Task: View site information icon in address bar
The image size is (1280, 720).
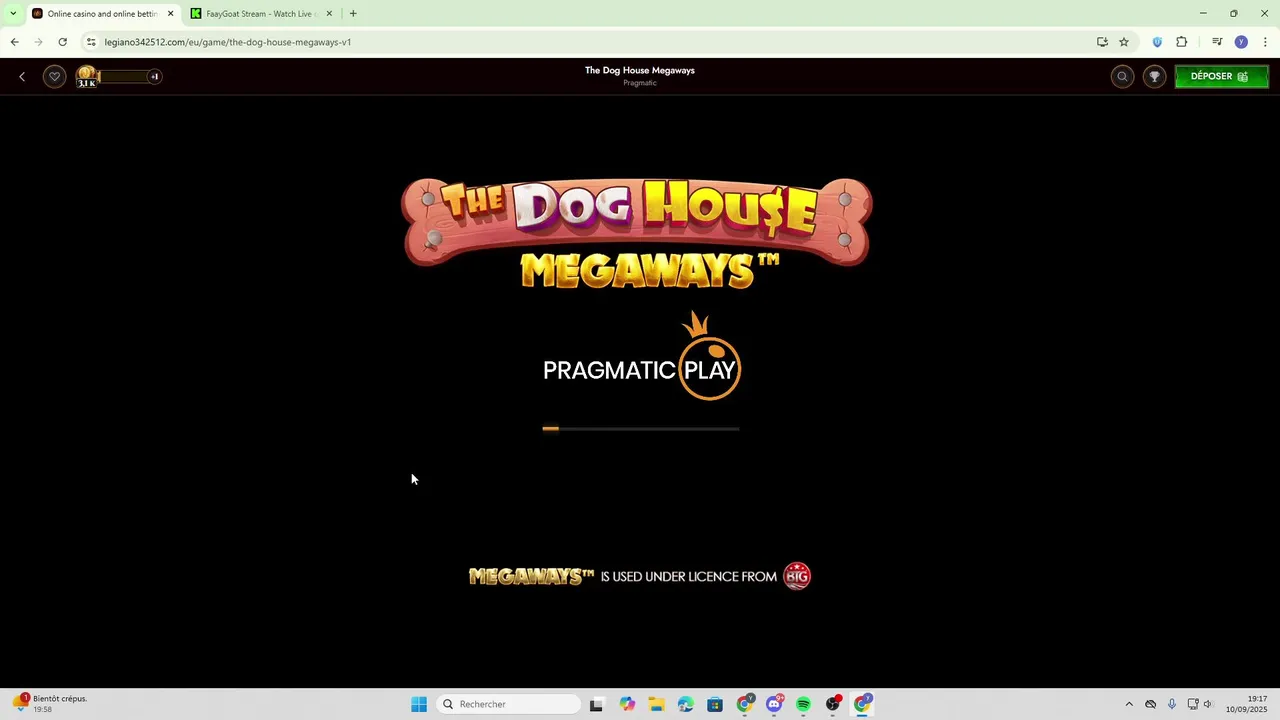Action: [x=91, y=42]
